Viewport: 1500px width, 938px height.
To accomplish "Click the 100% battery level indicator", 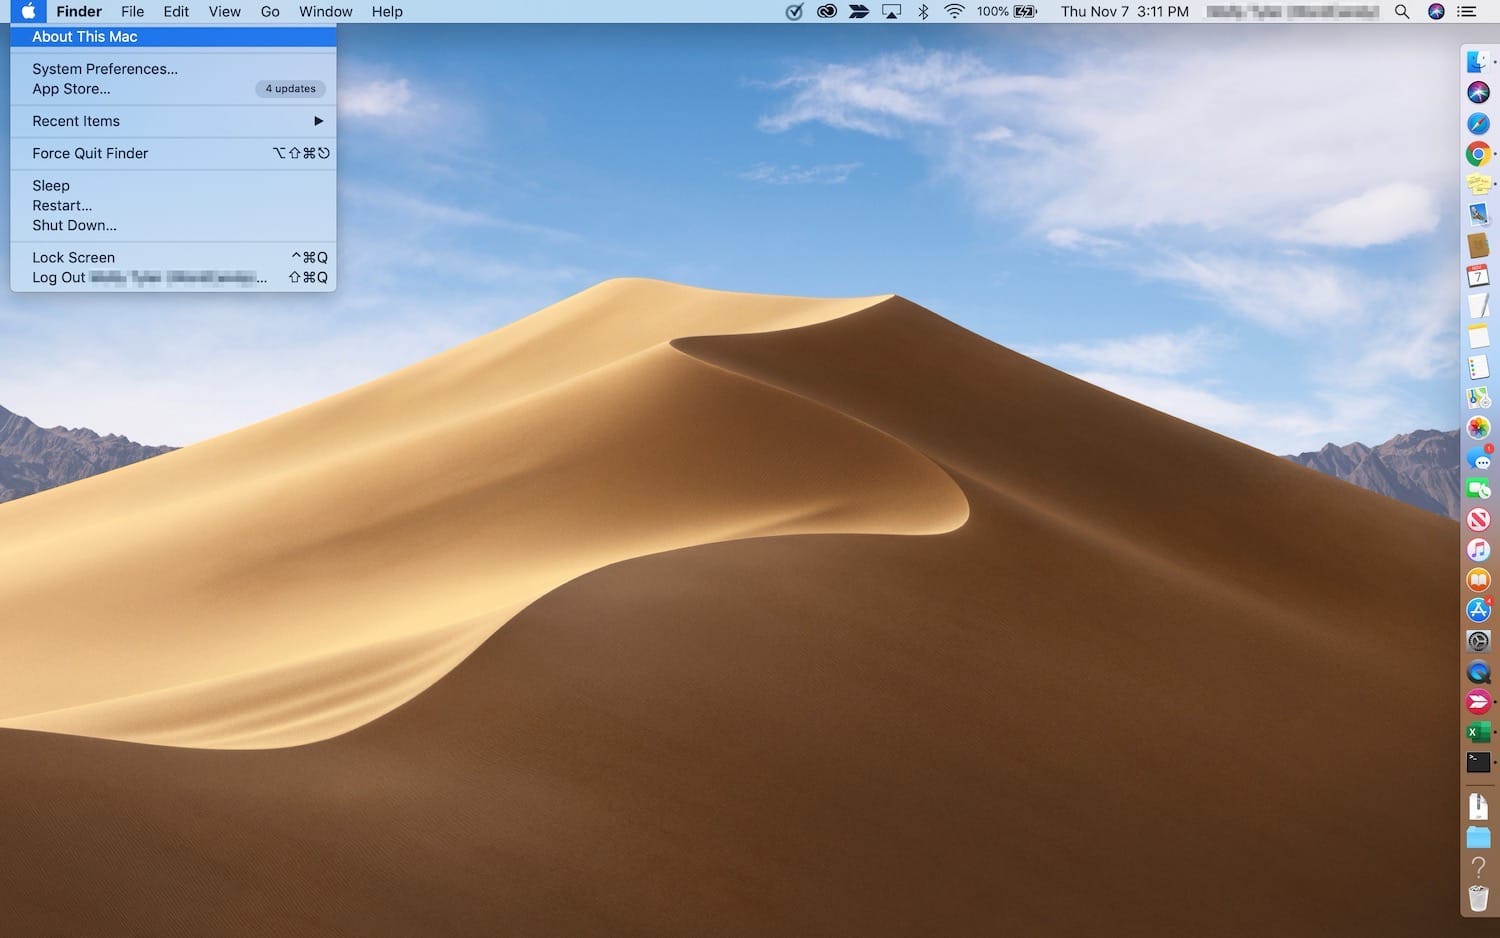I will (994, 11).
